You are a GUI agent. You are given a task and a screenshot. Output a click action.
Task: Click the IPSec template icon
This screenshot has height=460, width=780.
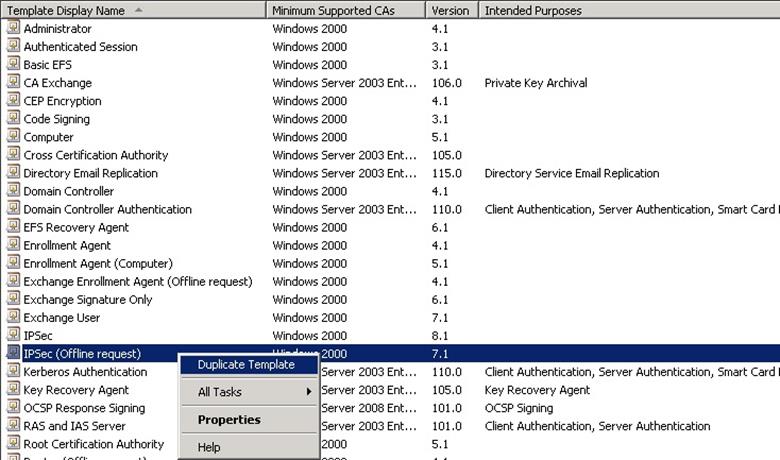pyautogui.click(x=13, y=335)
